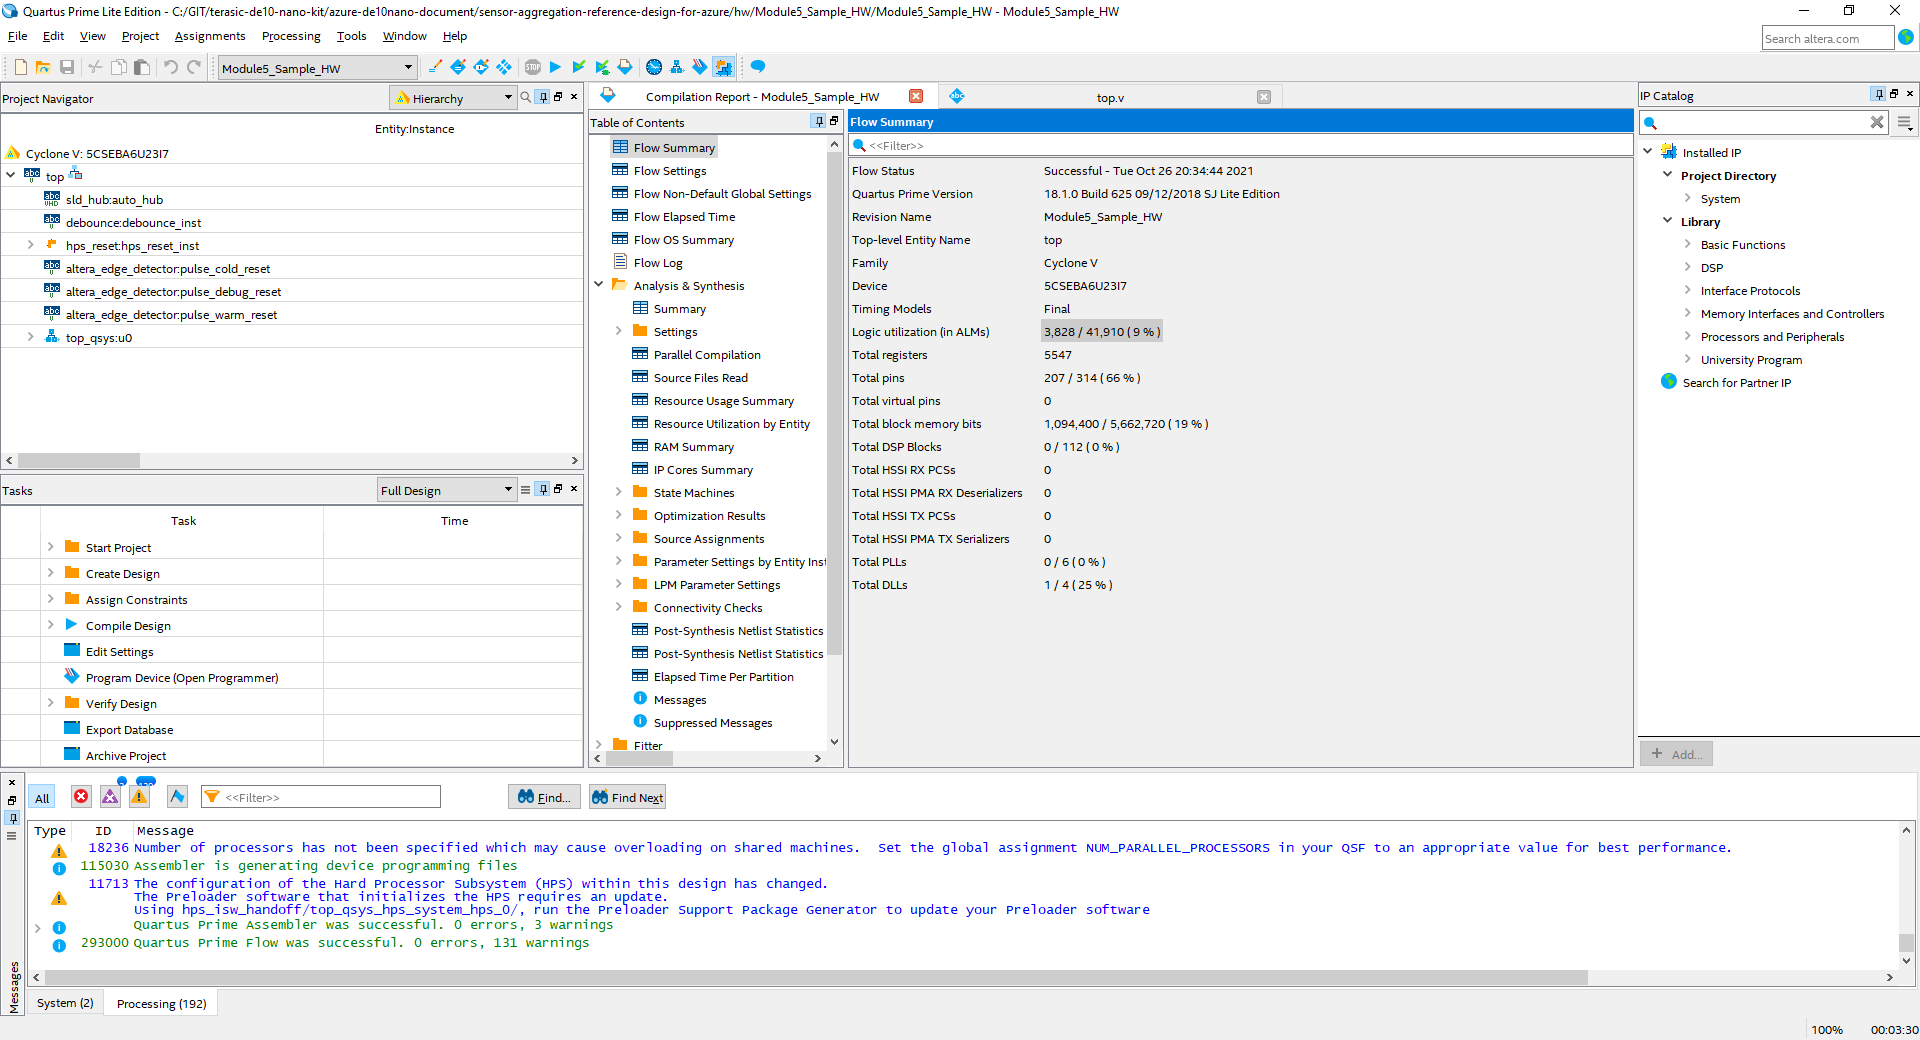Click the Save toolbar icon
The width and height of the screenshot is (1920, 1040).
tap(67, 67)
